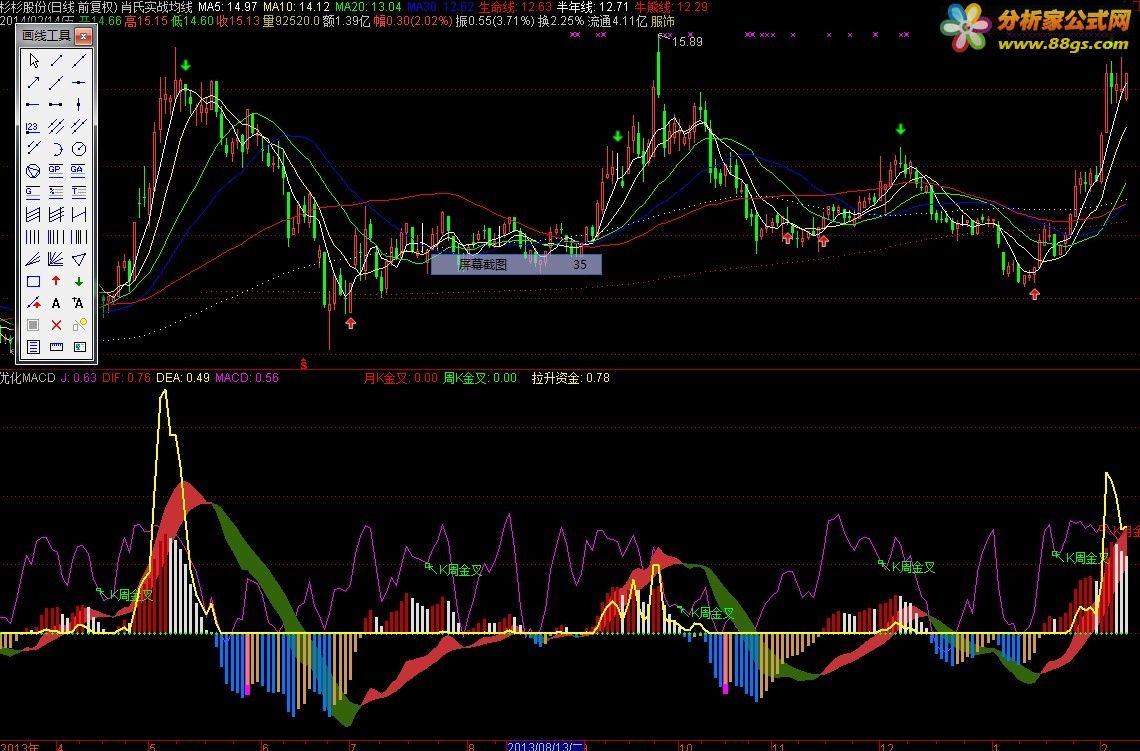
Task: Click the 牛熊线: 12.29 value
Action: [x=671, y=7]
